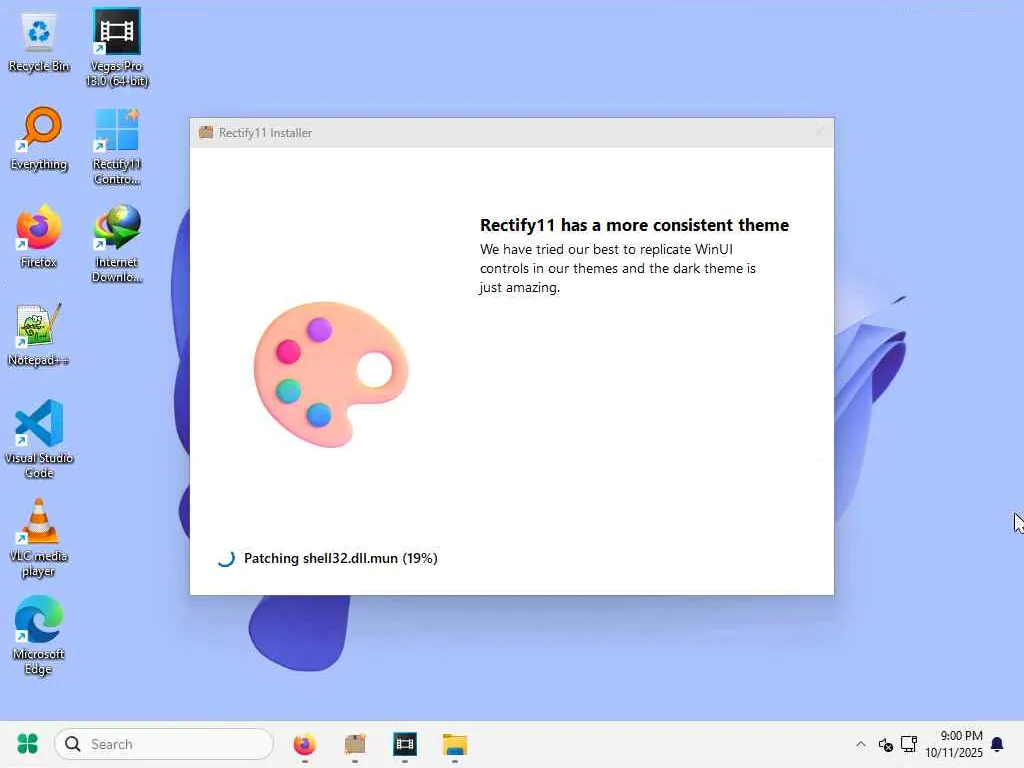Click the 'We have tried our best' description text

618,268
